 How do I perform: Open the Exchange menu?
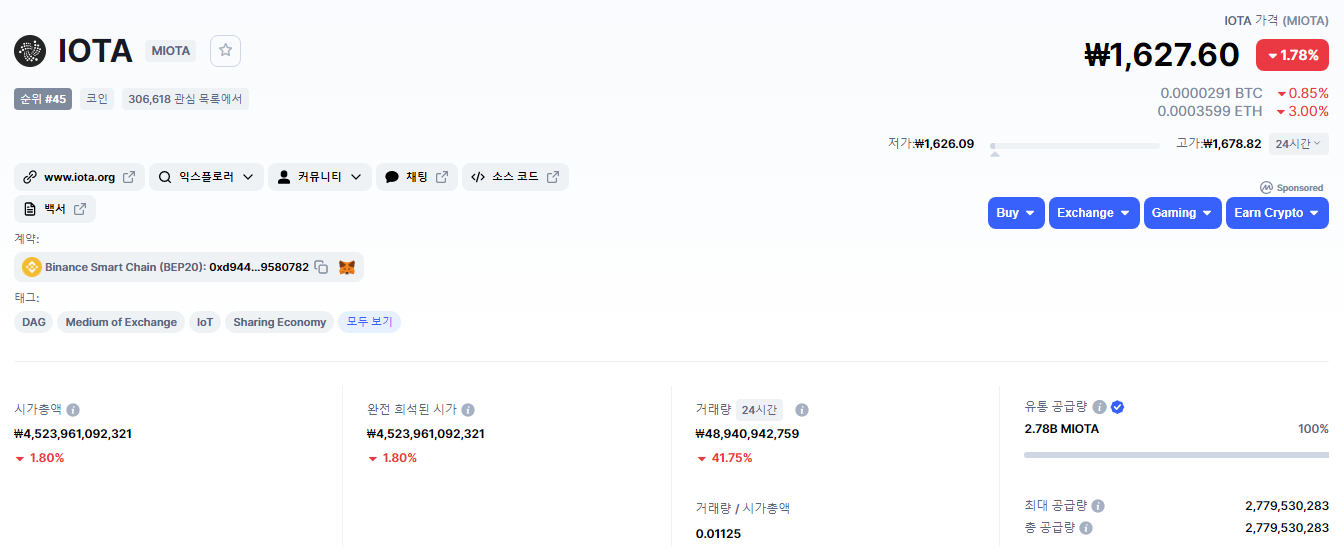point(1093,213)
